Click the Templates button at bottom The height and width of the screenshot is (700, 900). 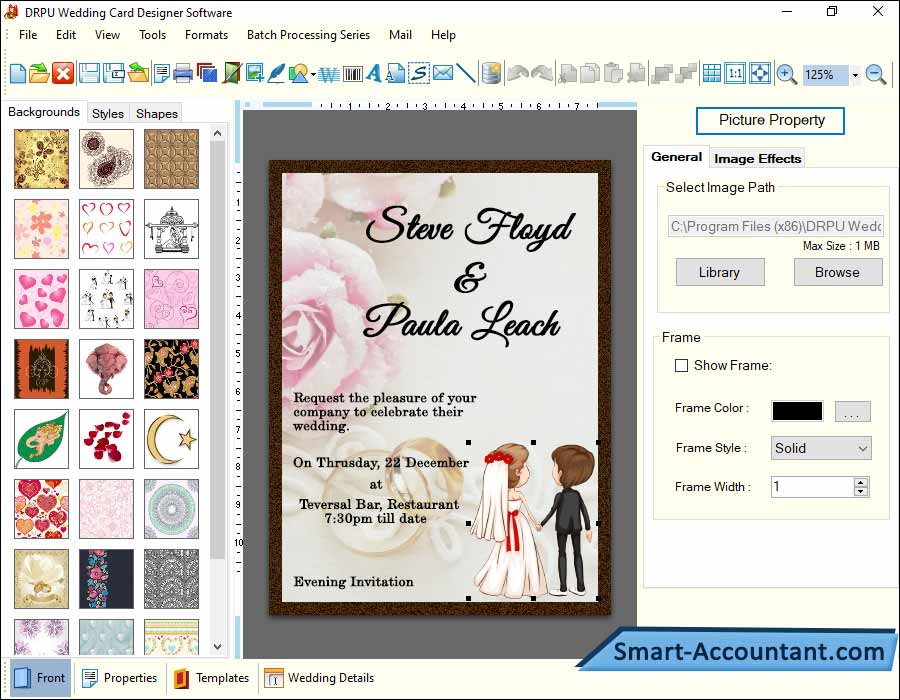tap(212, 678)
